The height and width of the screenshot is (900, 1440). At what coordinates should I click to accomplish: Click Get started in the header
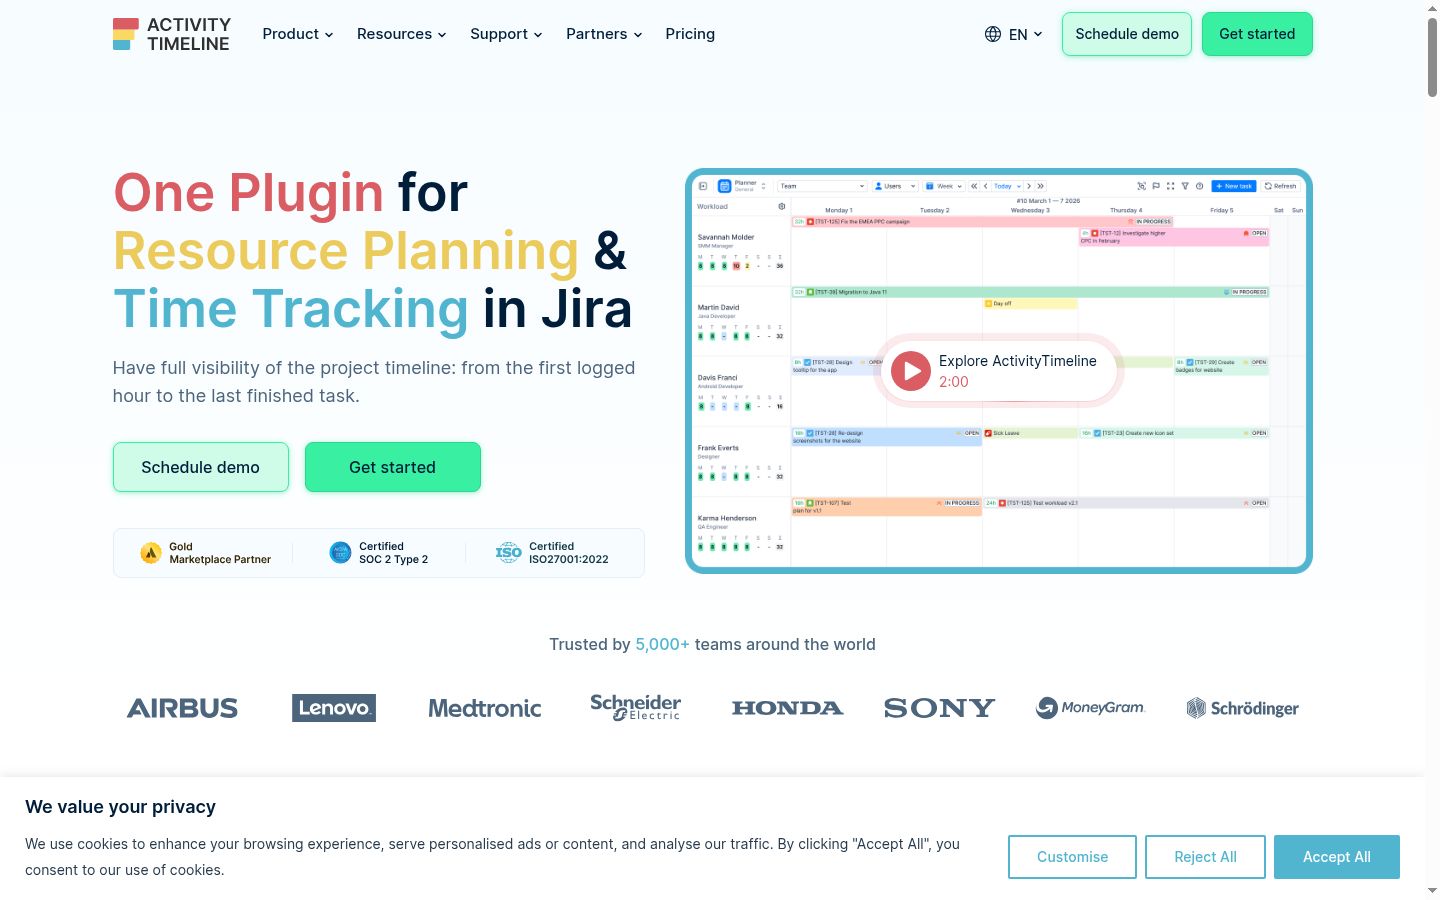point(1257,34)
